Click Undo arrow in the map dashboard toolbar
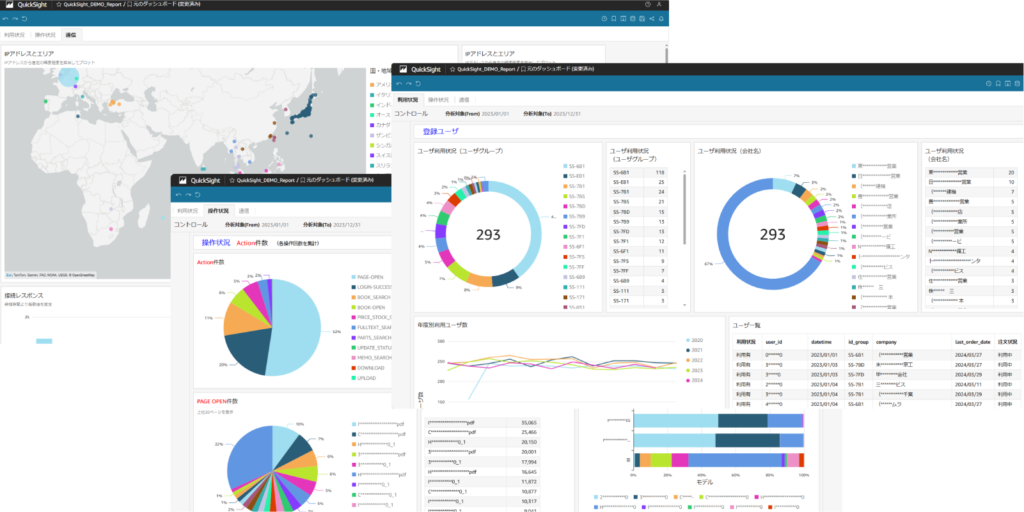 (x=8, y=18)
